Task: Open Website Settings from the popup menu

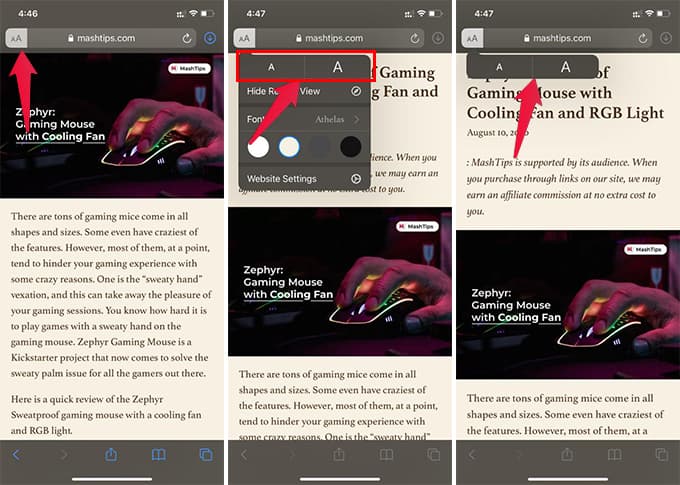Action: 304,179
